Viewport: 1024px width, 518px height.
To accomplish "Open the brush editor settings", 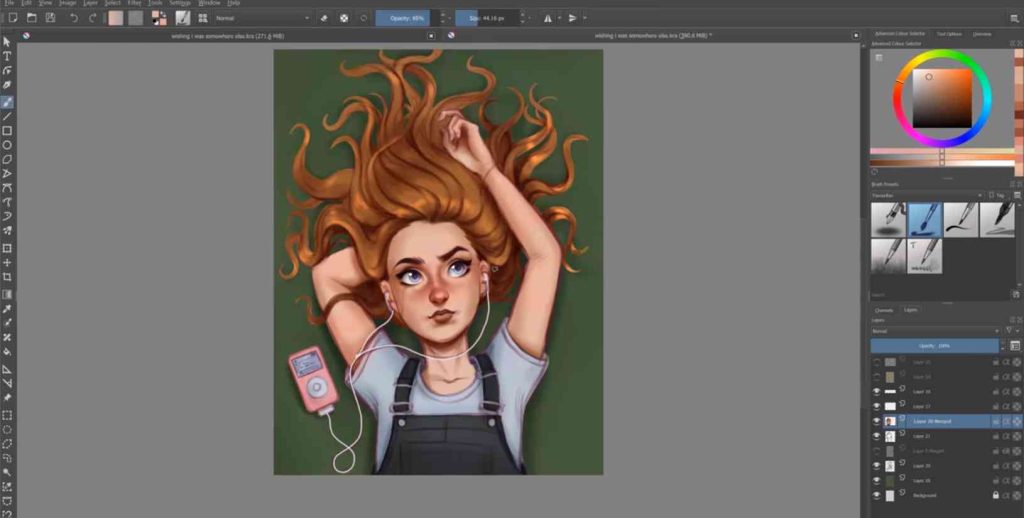I will pos(183,18).
